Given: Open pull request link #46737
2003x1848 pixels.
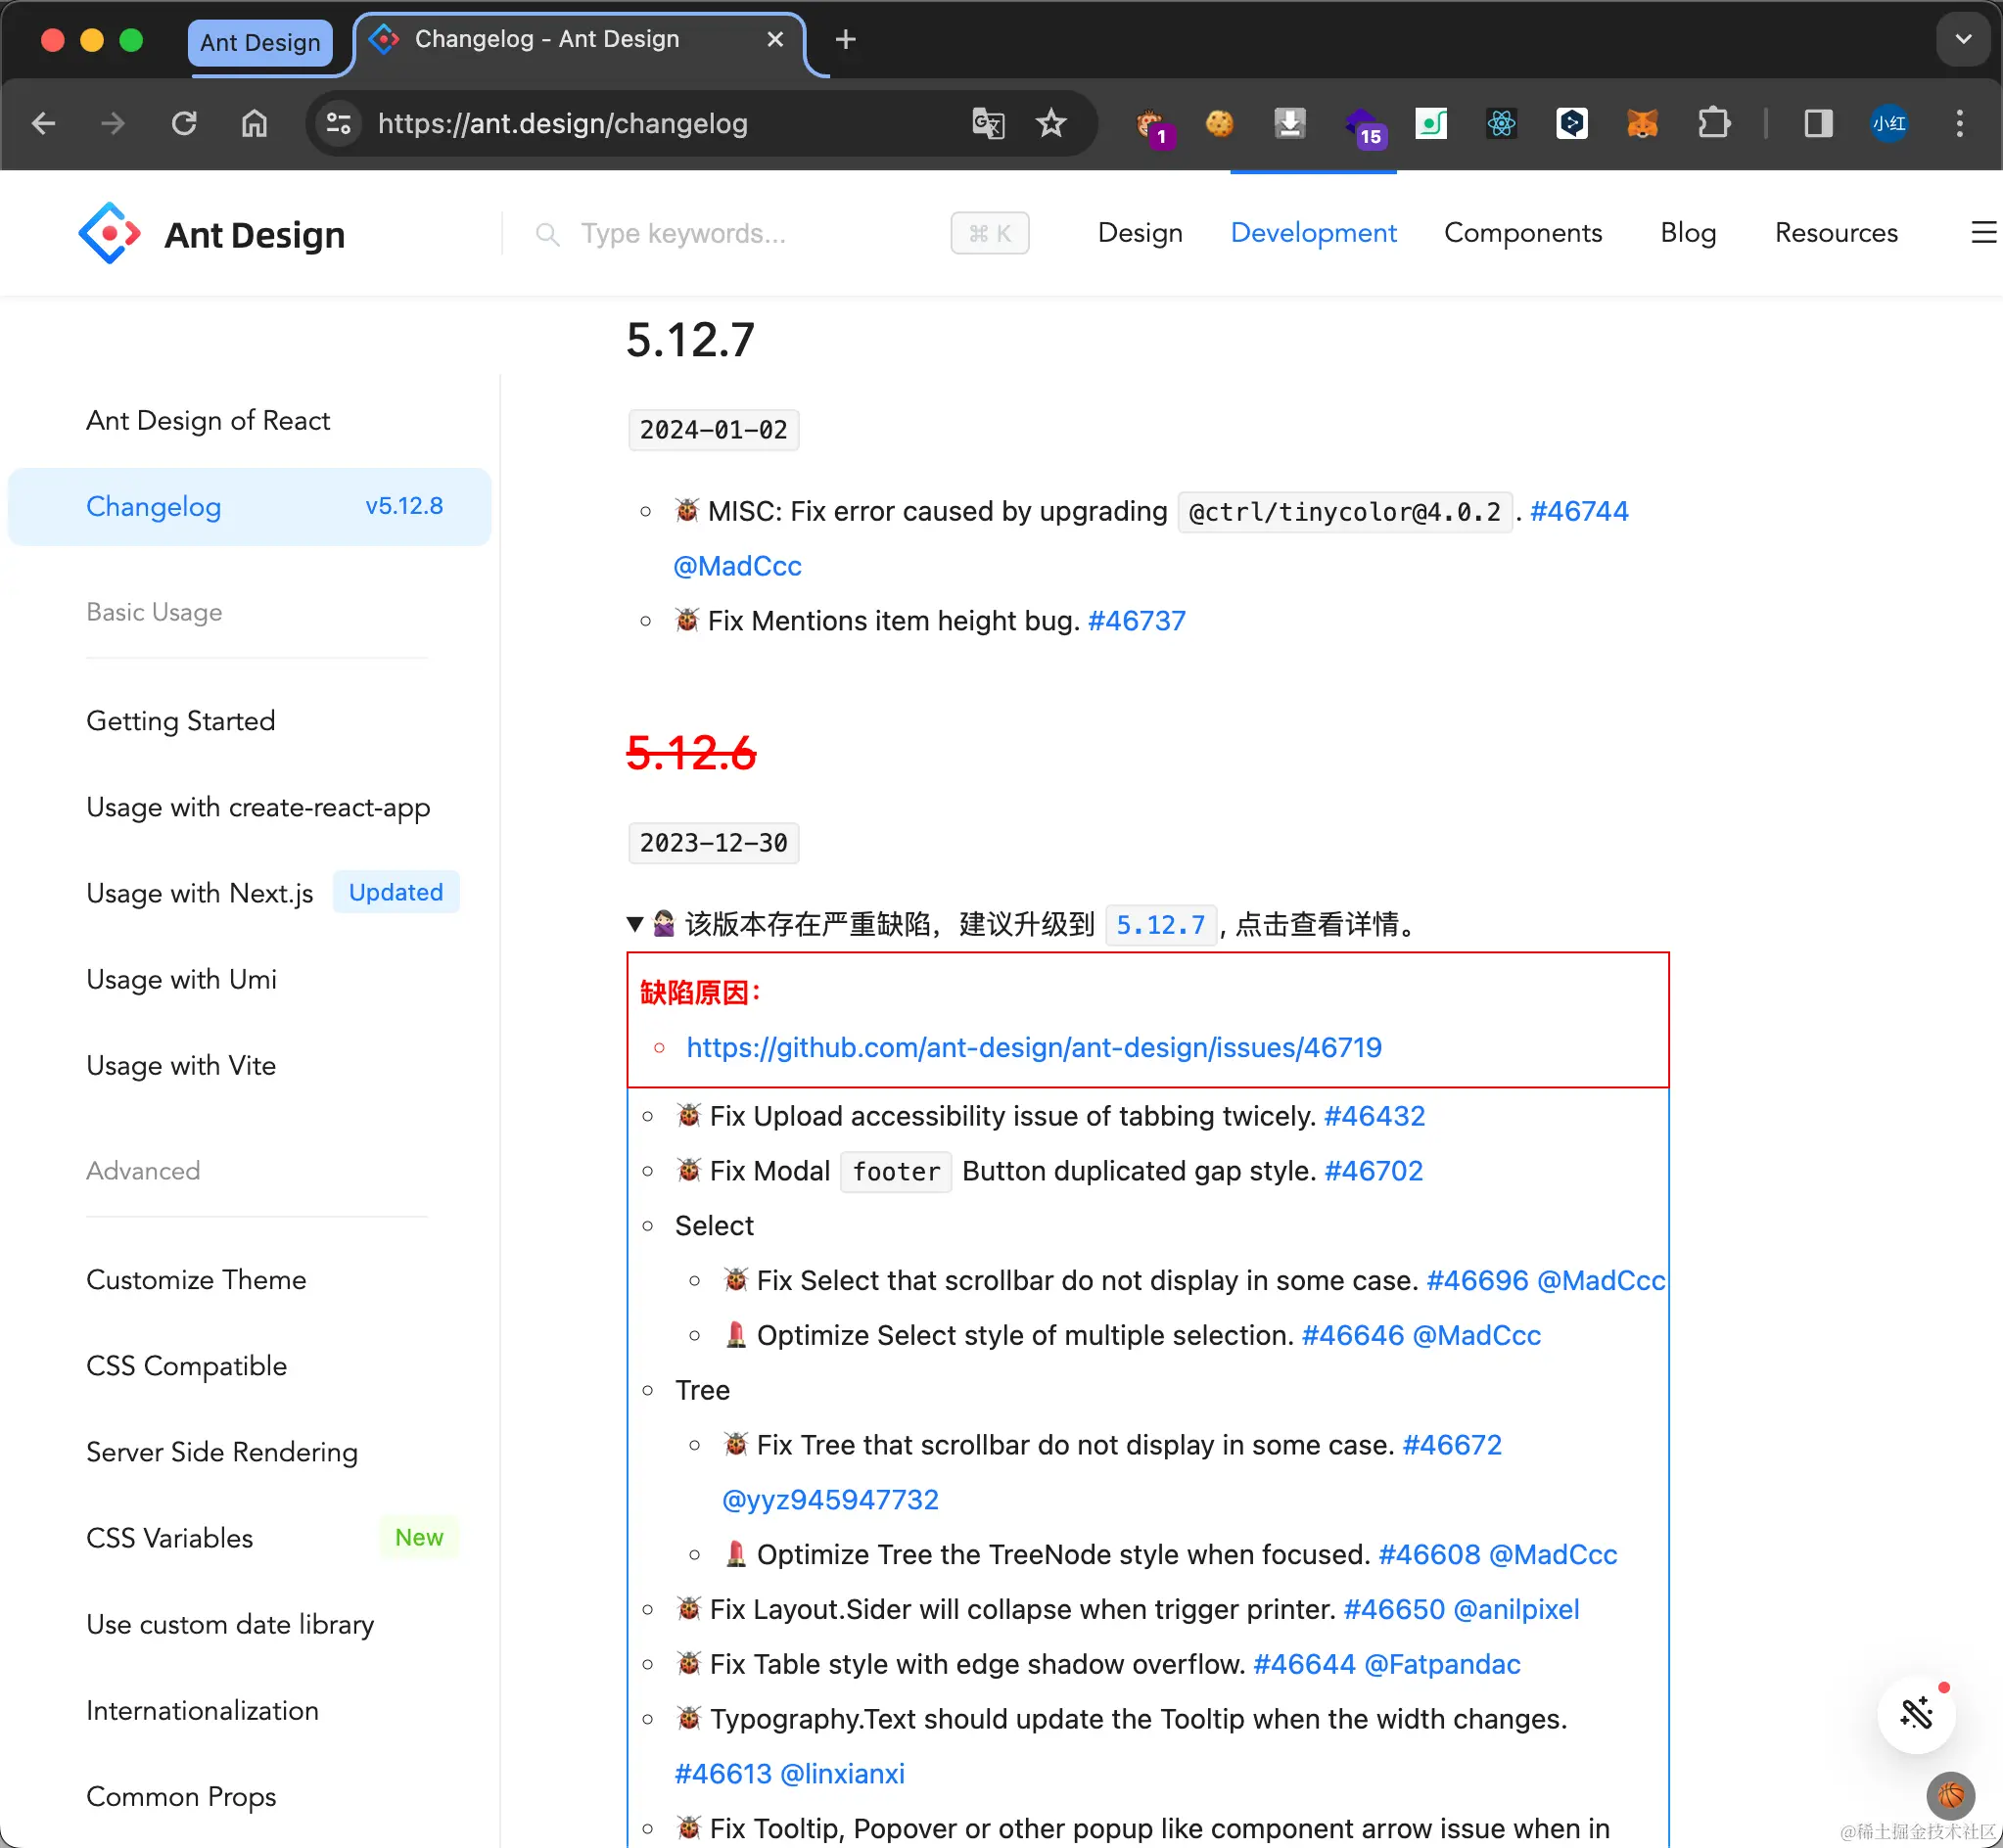Looking at the screenshot, I should [1136, 620].
